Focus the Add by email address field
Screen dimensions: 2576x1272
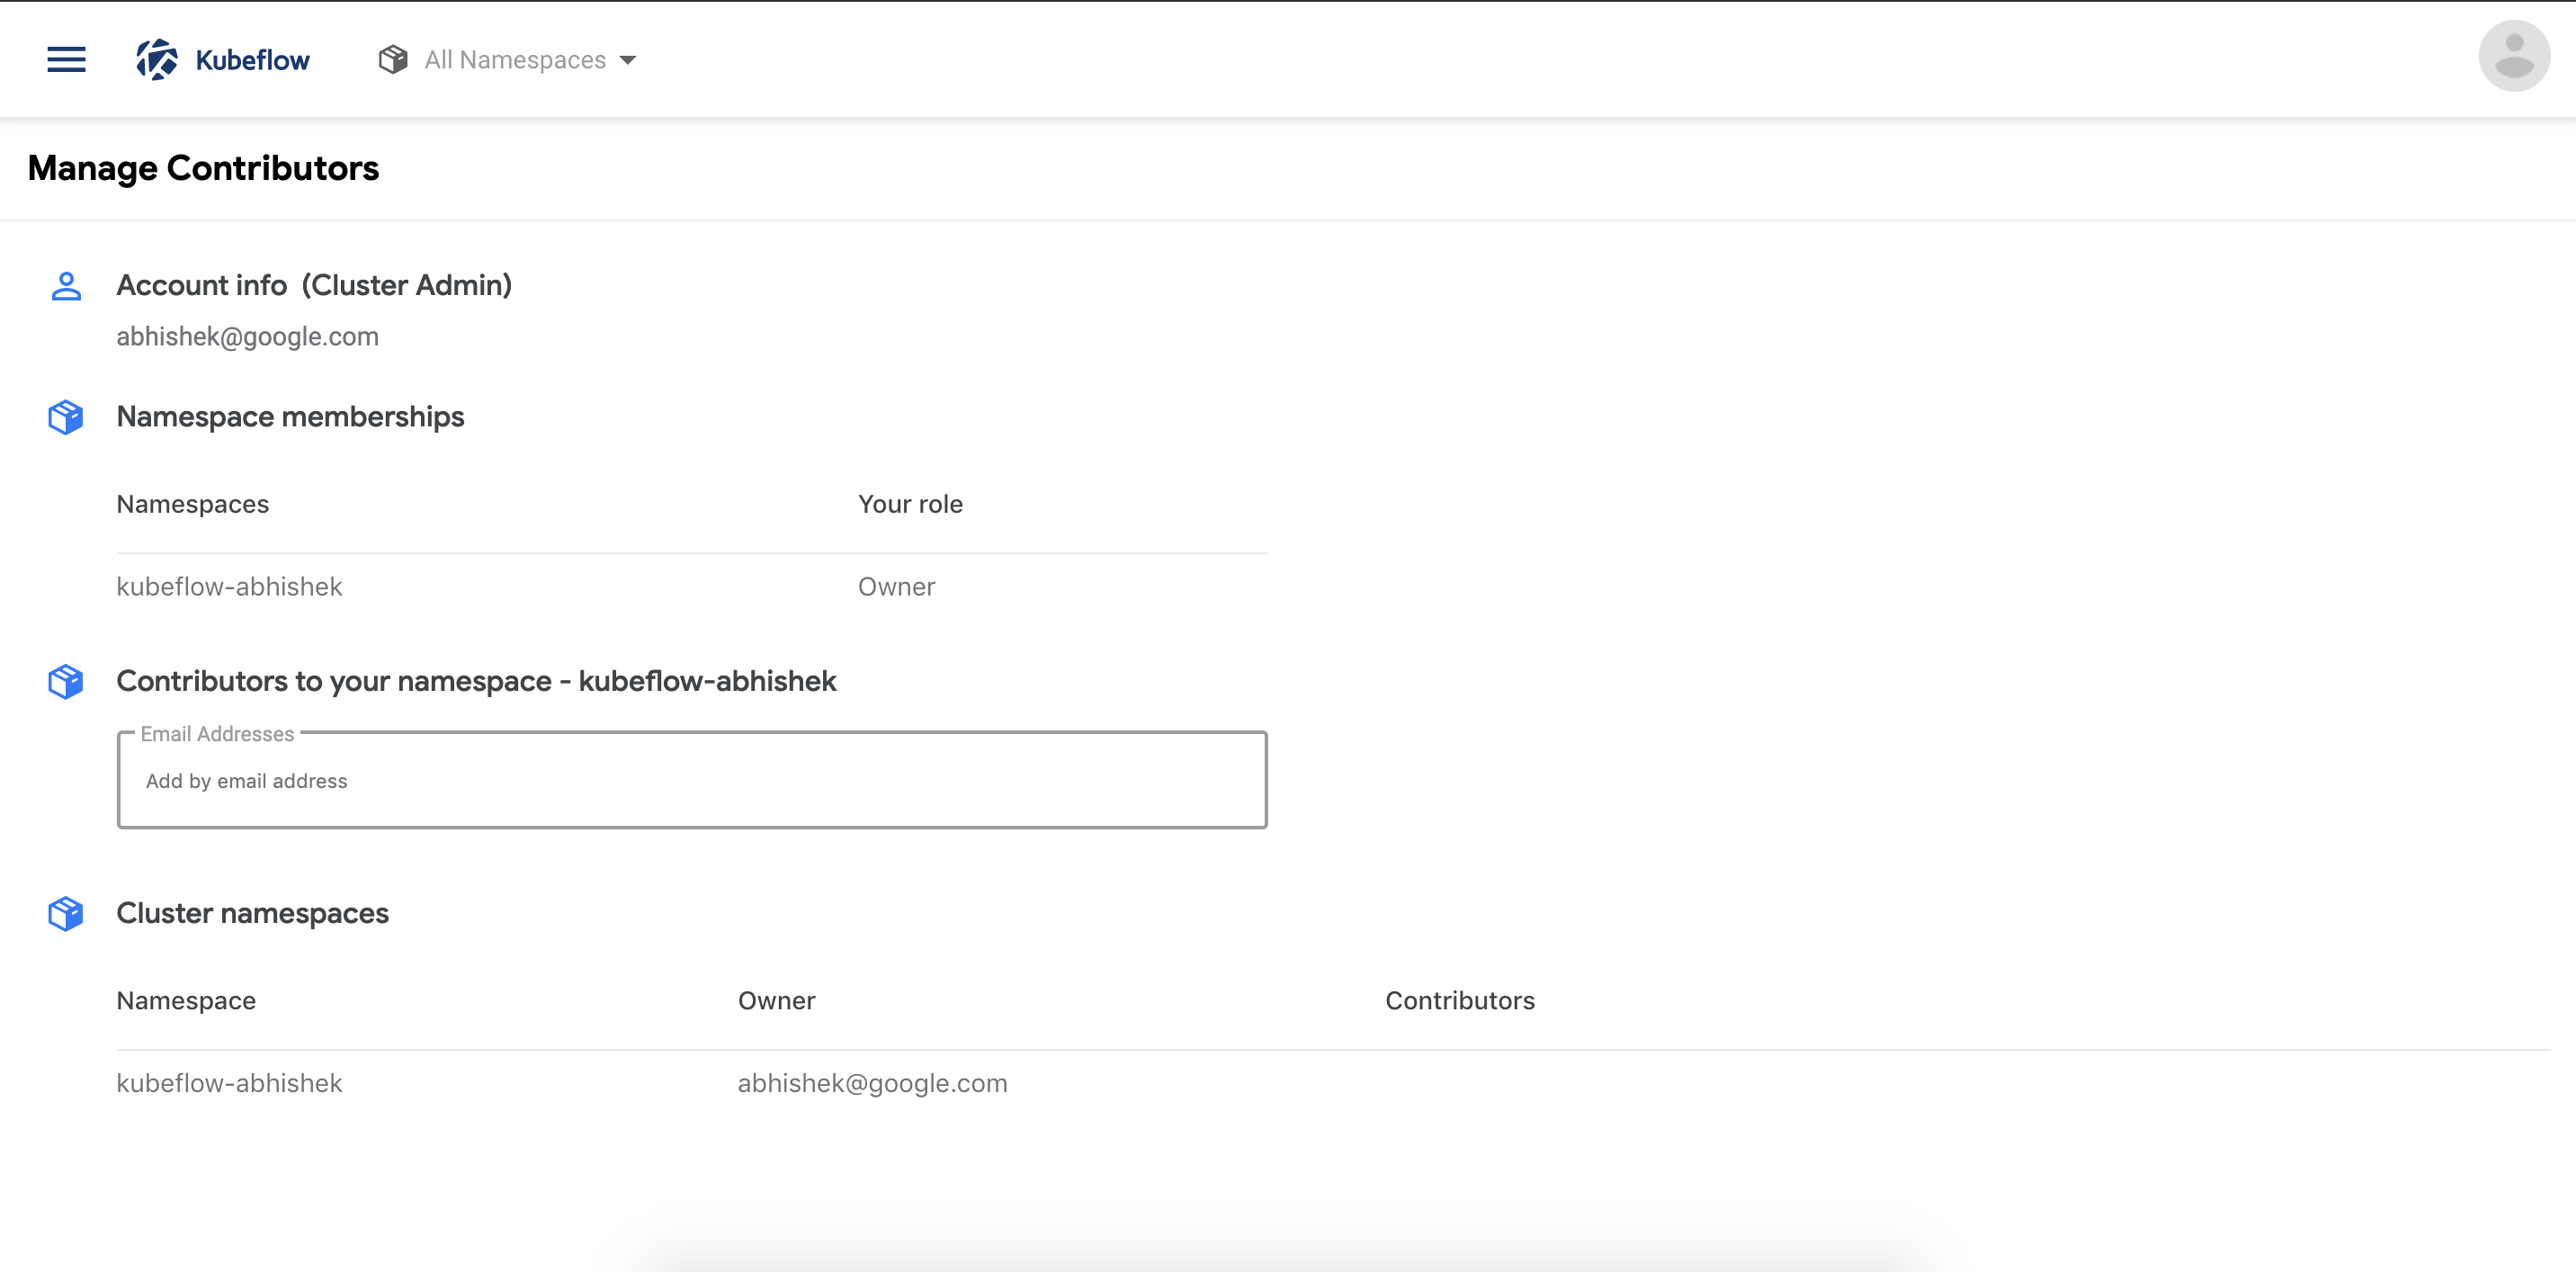pos(692,780)
